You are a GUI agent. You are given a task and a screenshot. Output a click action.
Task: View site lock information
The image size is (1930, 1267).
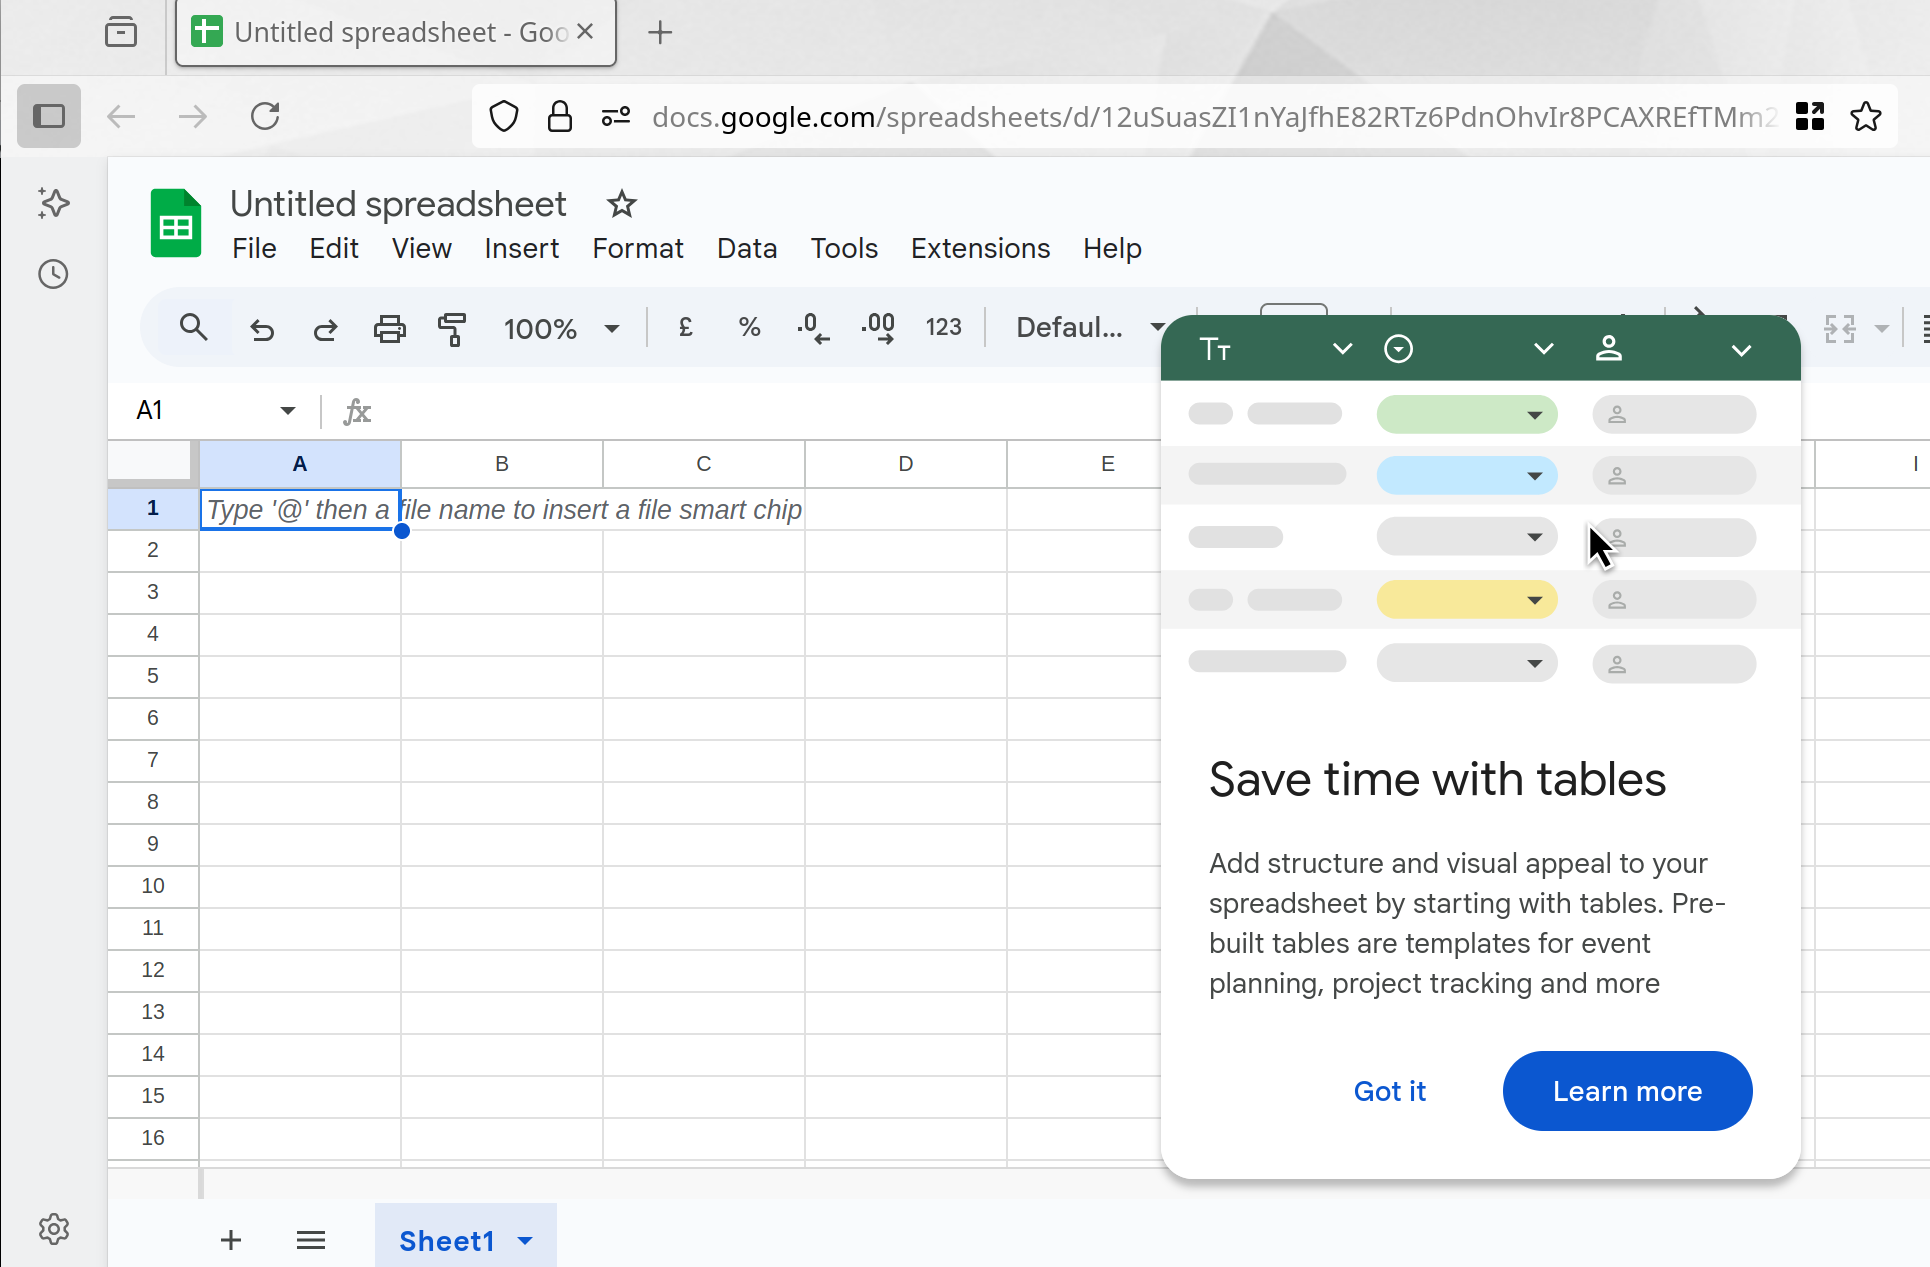pos(560,117)
